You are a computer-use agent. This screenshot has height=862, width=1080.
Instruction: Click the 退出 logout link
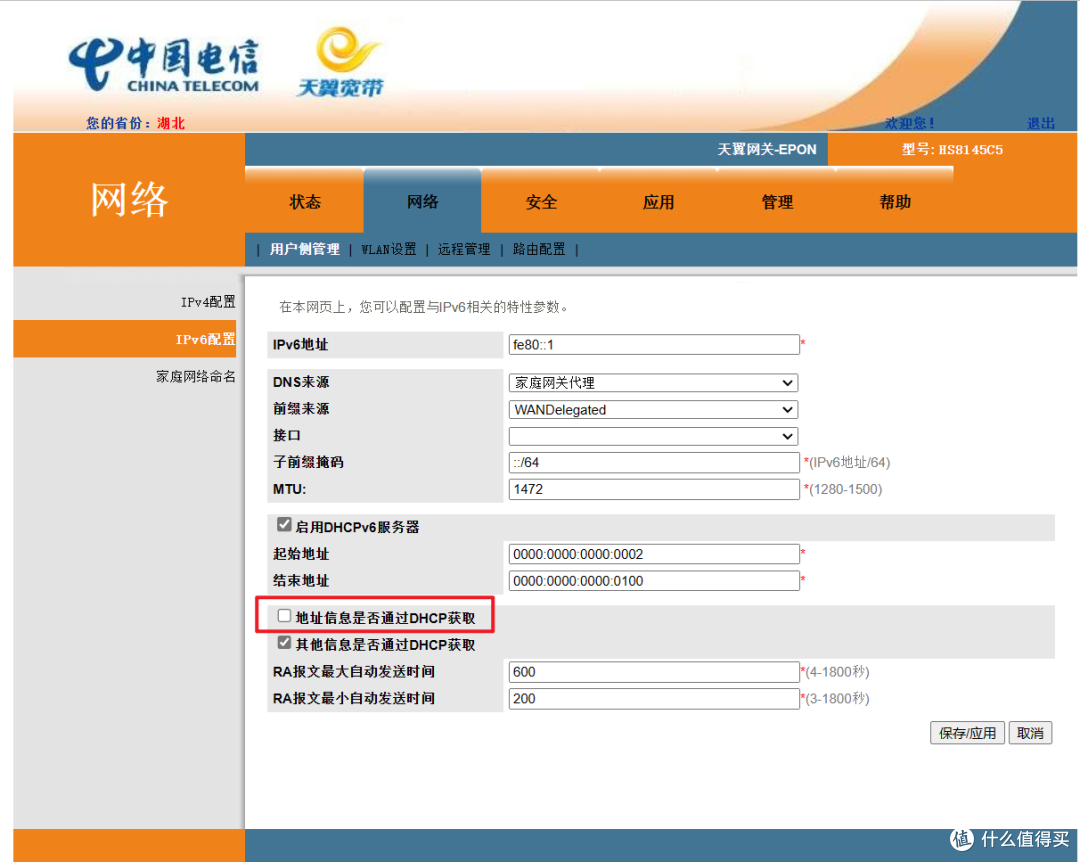pyautogui.click(x=1041, y=122)
